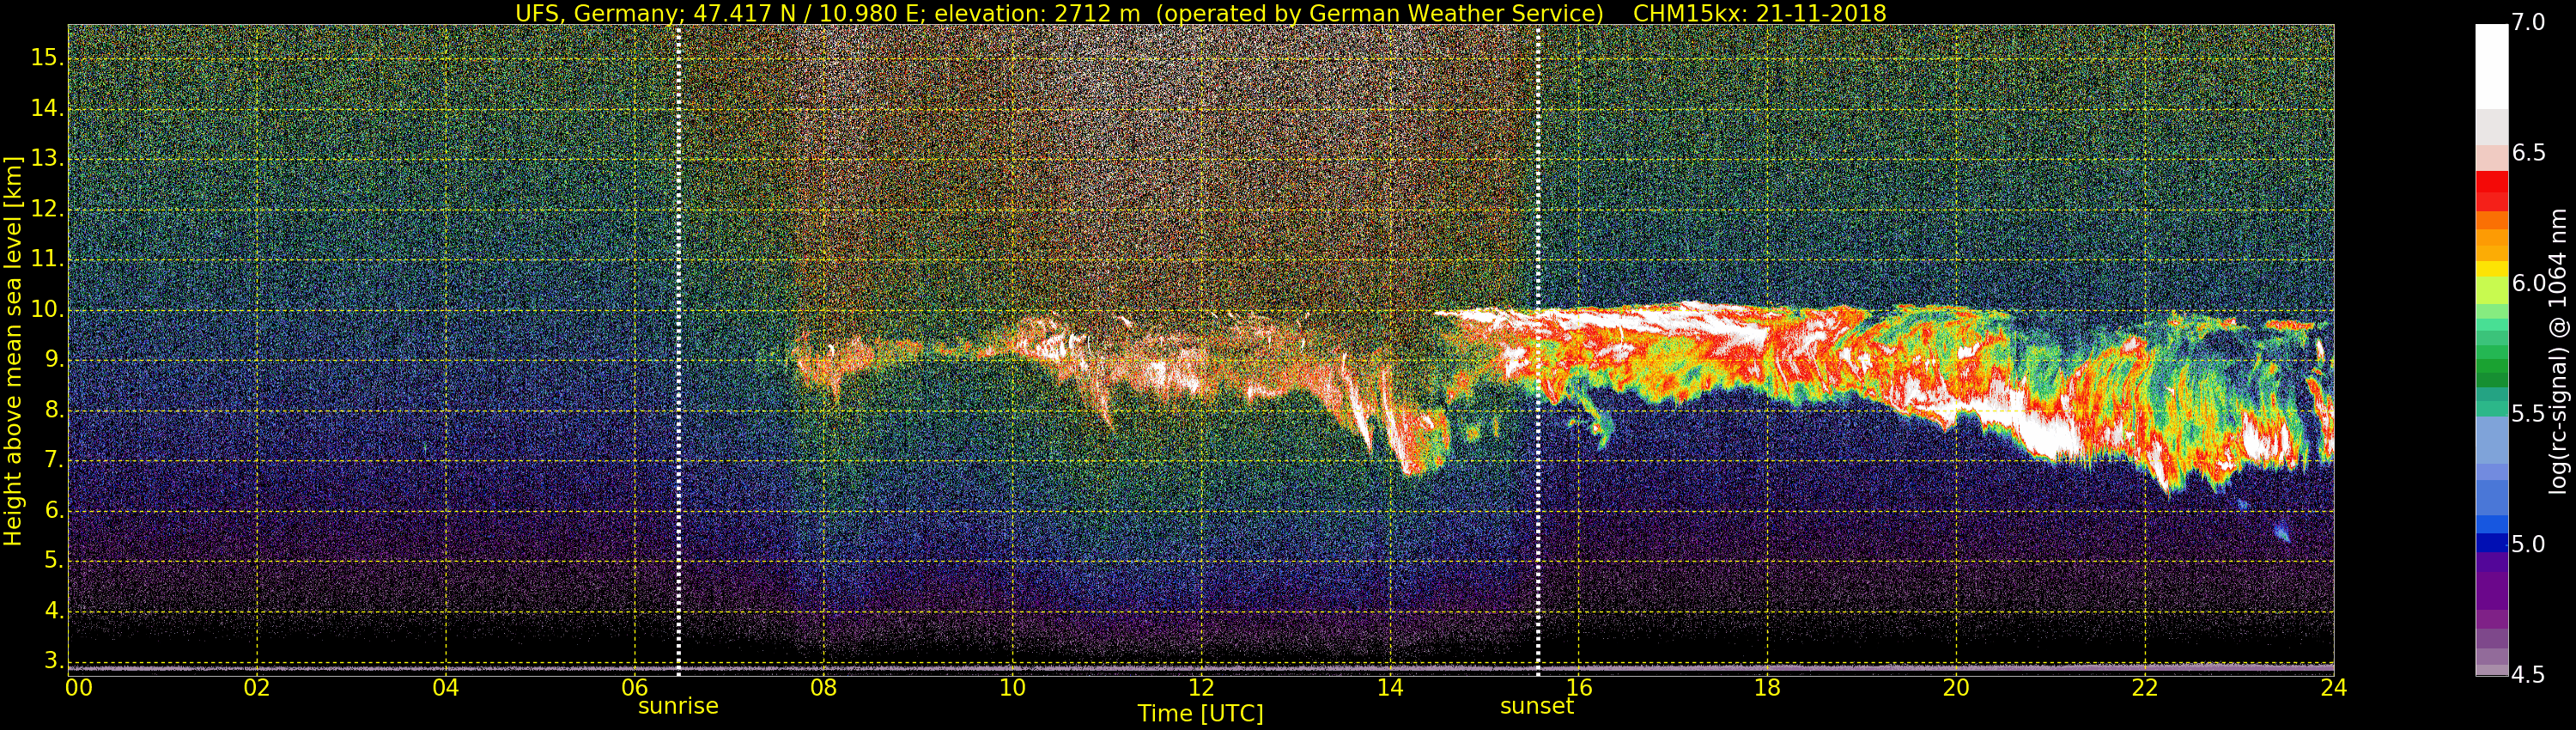Click the "5." height tick label

[x=53, y=561]
